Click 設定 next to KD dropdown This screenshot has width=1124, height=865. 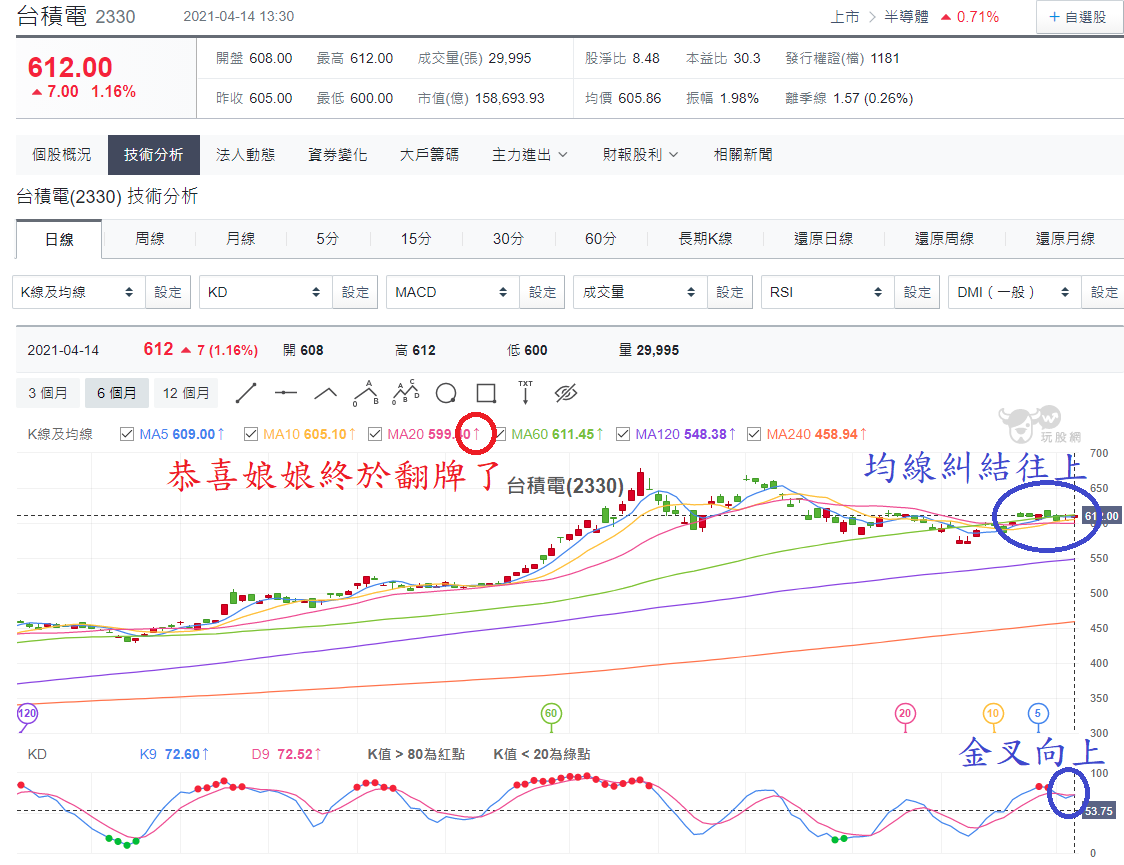coord(355,292)
